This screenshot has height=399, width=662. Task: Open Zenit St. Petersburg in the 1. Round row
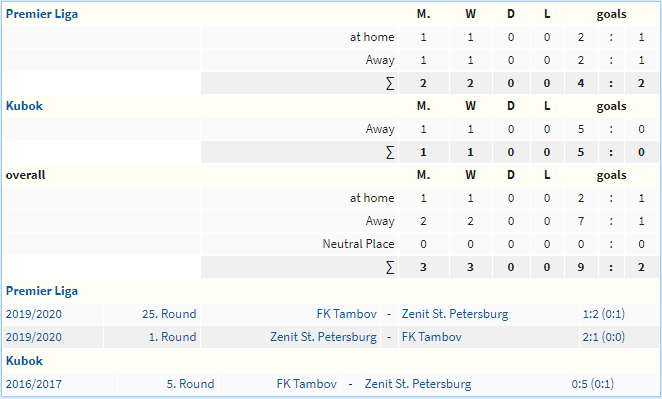click(x=323, y=337)
